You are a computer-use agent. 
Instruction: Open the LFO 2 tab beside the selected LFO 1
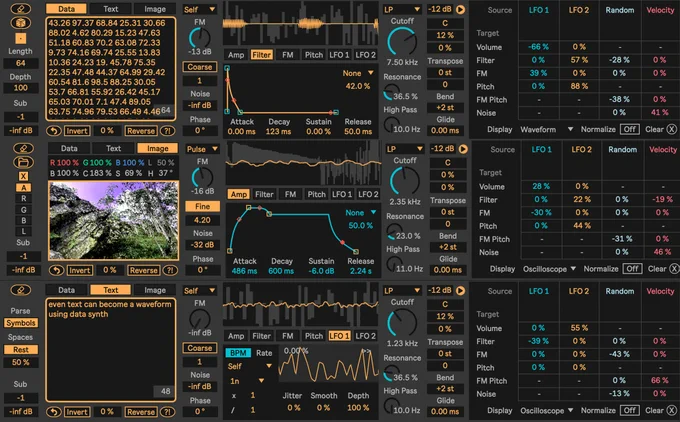(366, 336)
